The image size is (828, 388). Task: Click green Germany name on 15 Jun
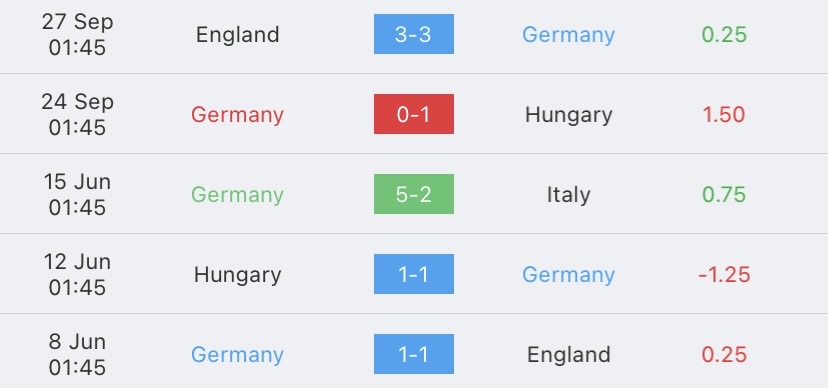tap(238, 195)
